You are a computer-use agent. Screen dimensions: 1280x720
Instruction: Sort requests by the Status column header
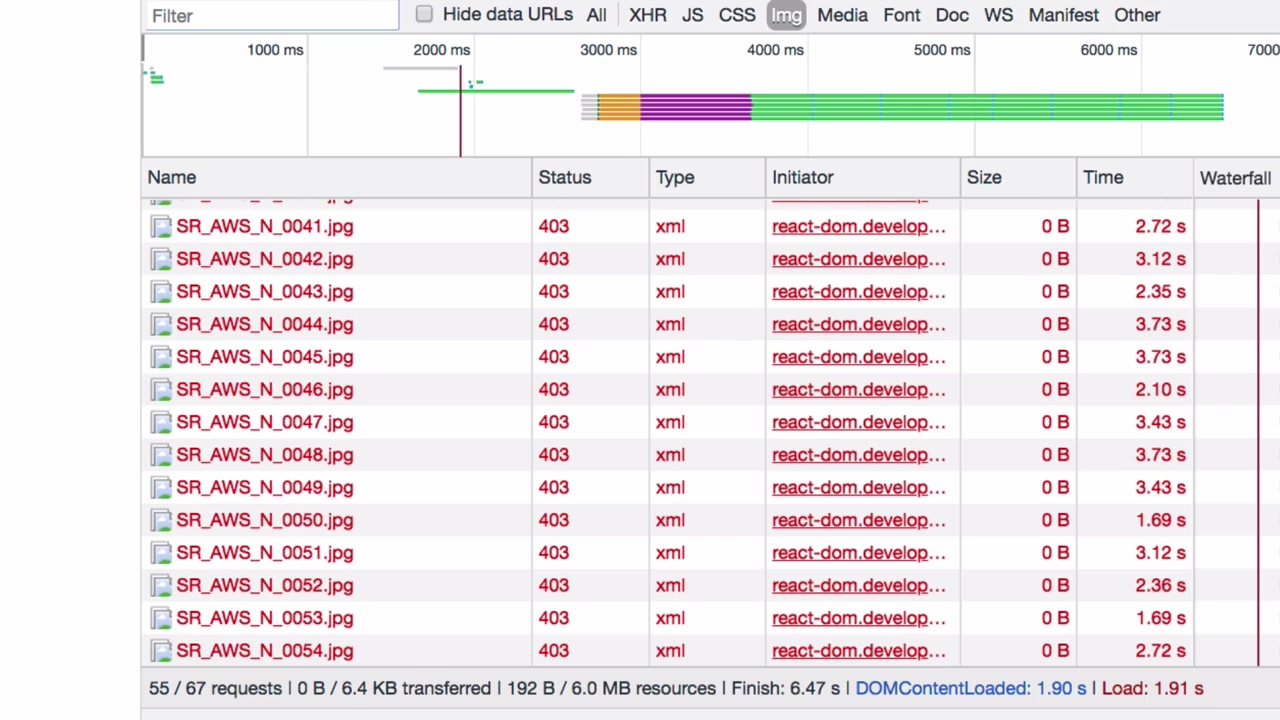[565, 177]
